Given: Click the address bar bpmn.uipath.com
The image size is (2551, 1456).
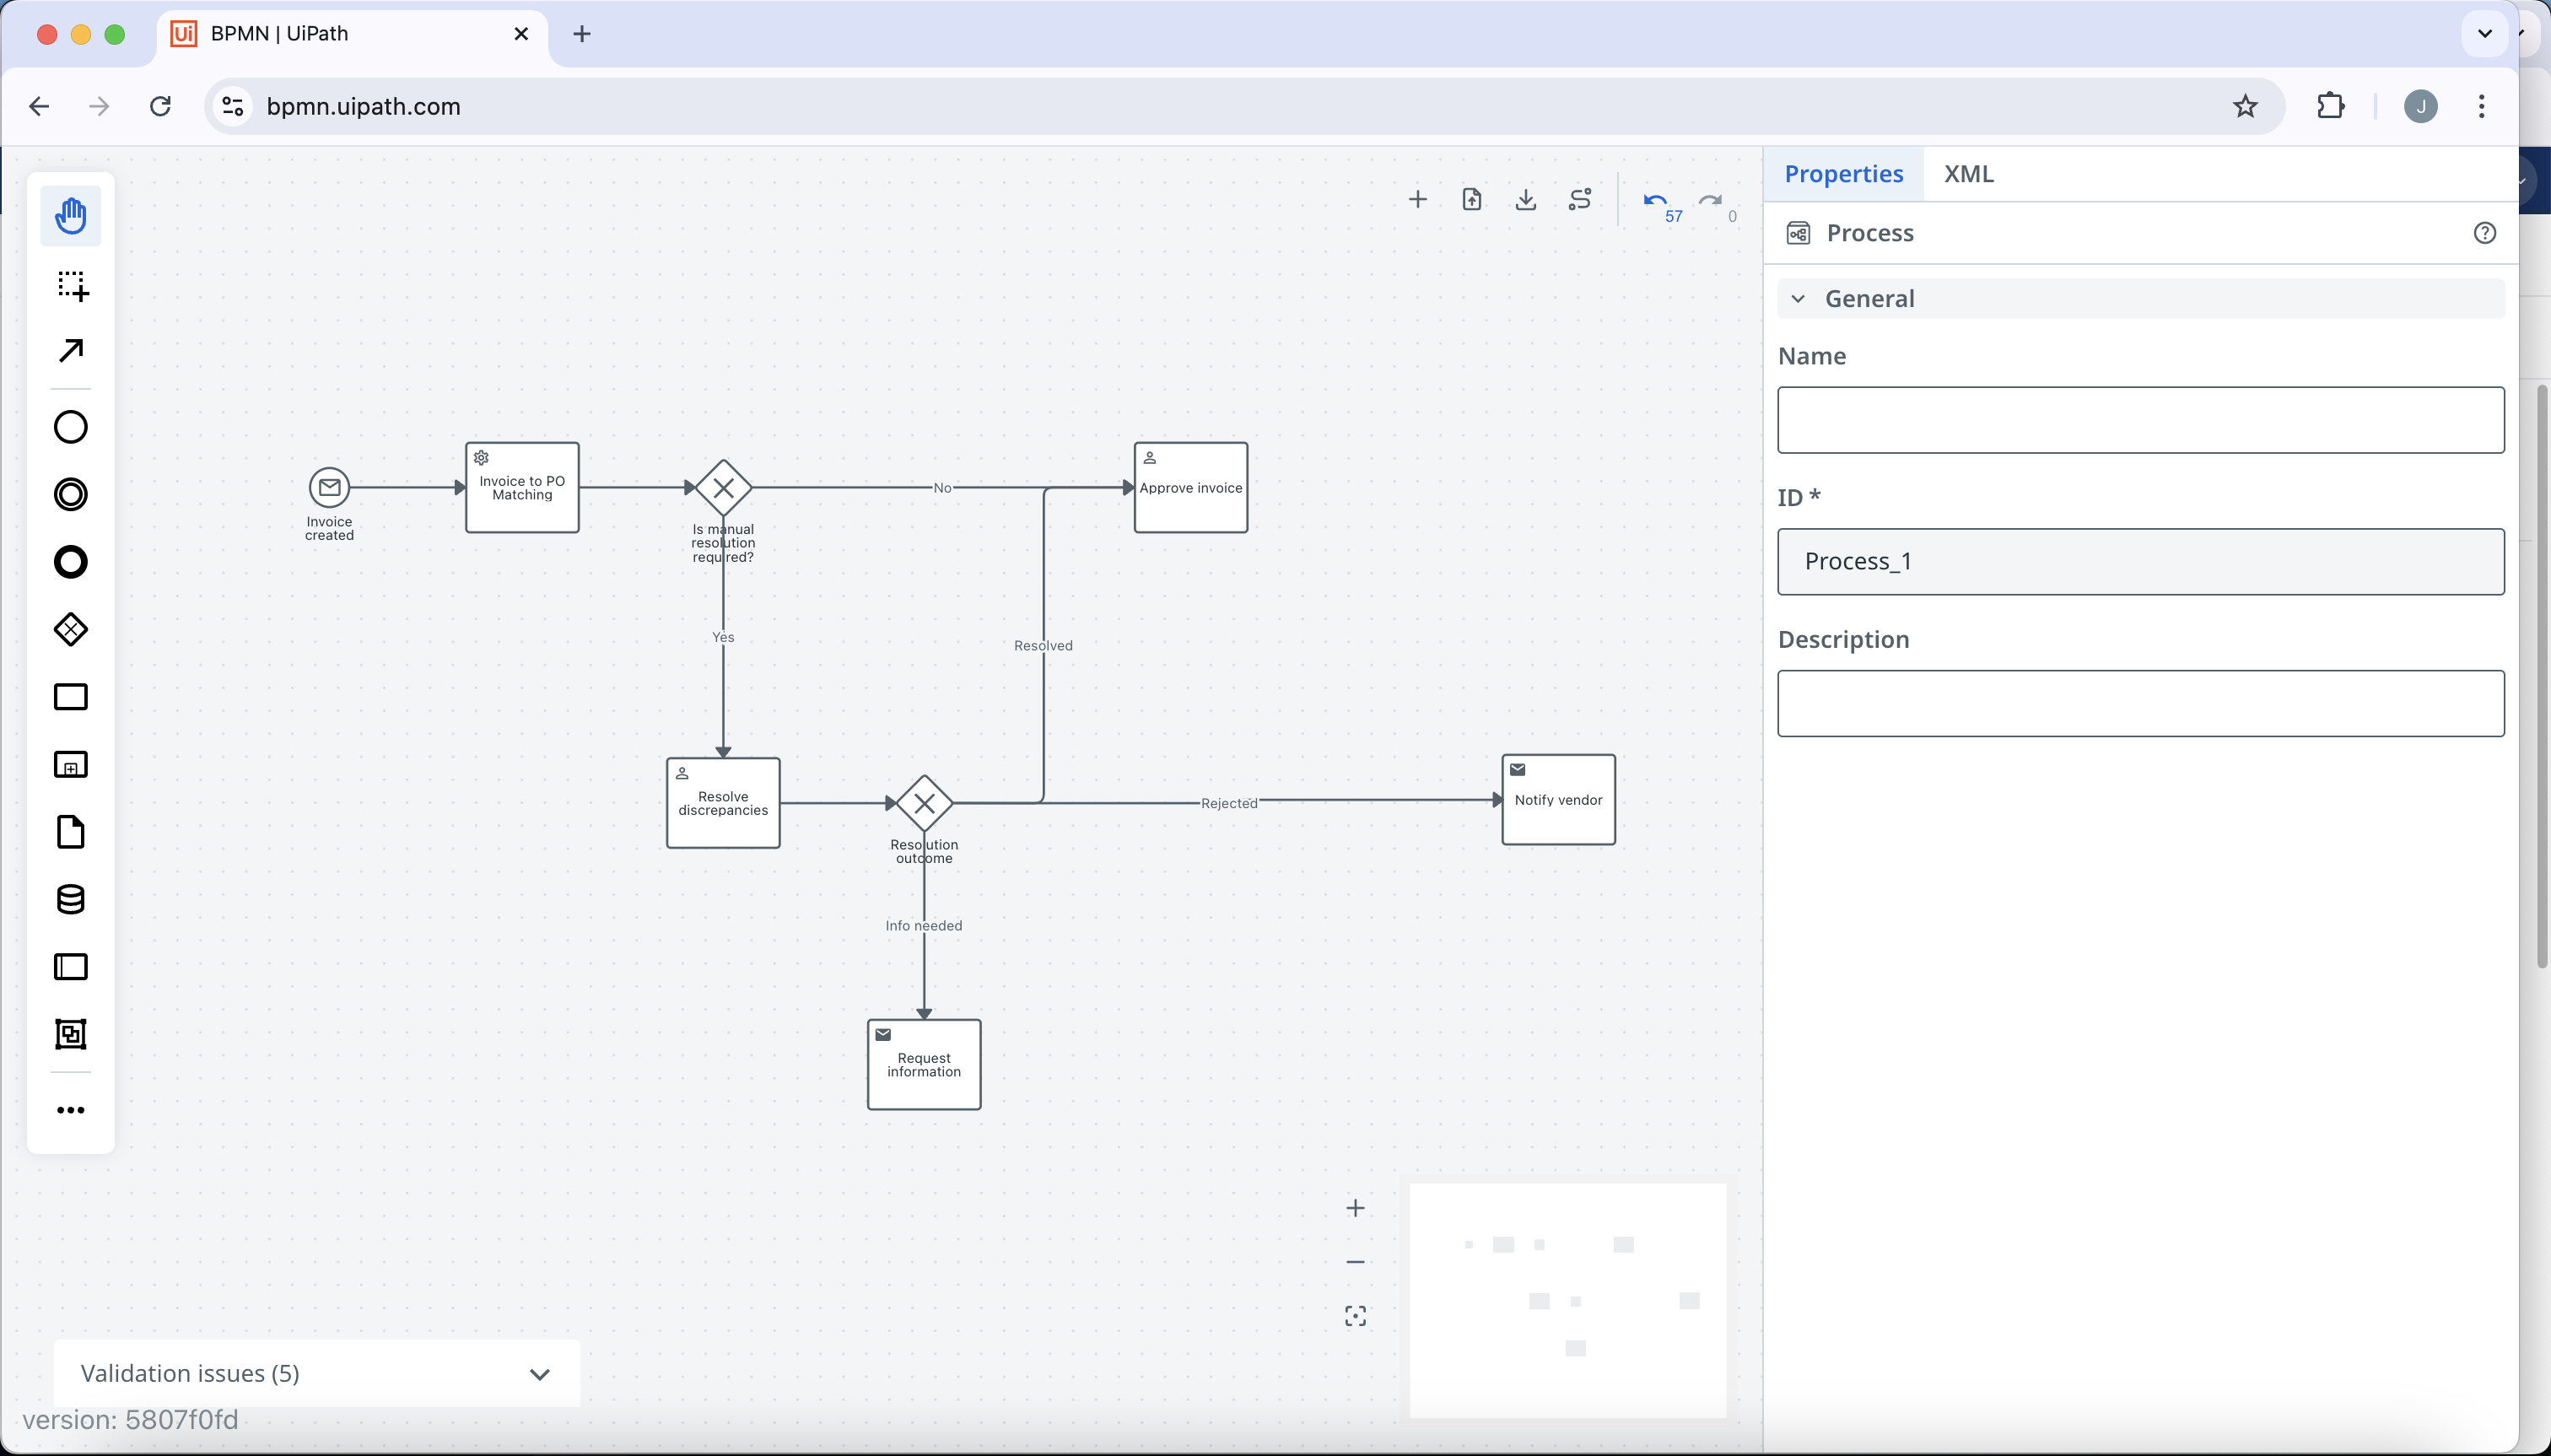Looking at the screenshot, I should coord(364,106).
